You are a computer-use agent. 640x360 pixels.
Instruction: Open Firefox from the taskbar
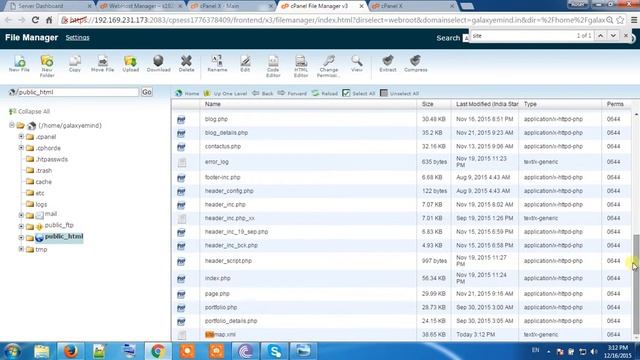click(71, 351)
